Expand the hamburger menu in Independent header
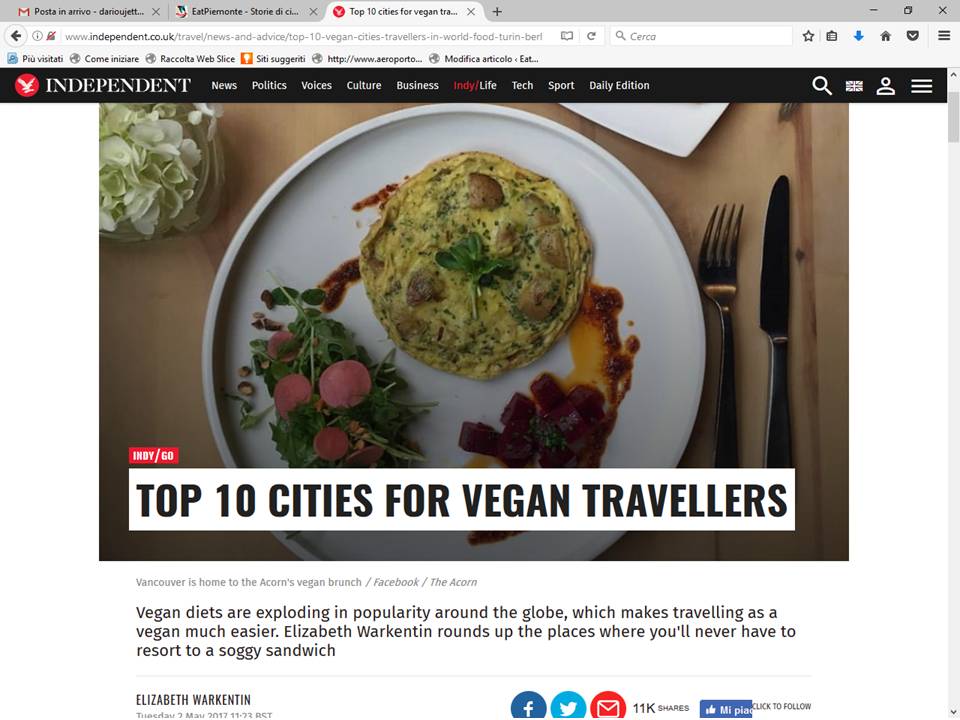The height and width of the screenshot is (720, 960). point(921,86)
